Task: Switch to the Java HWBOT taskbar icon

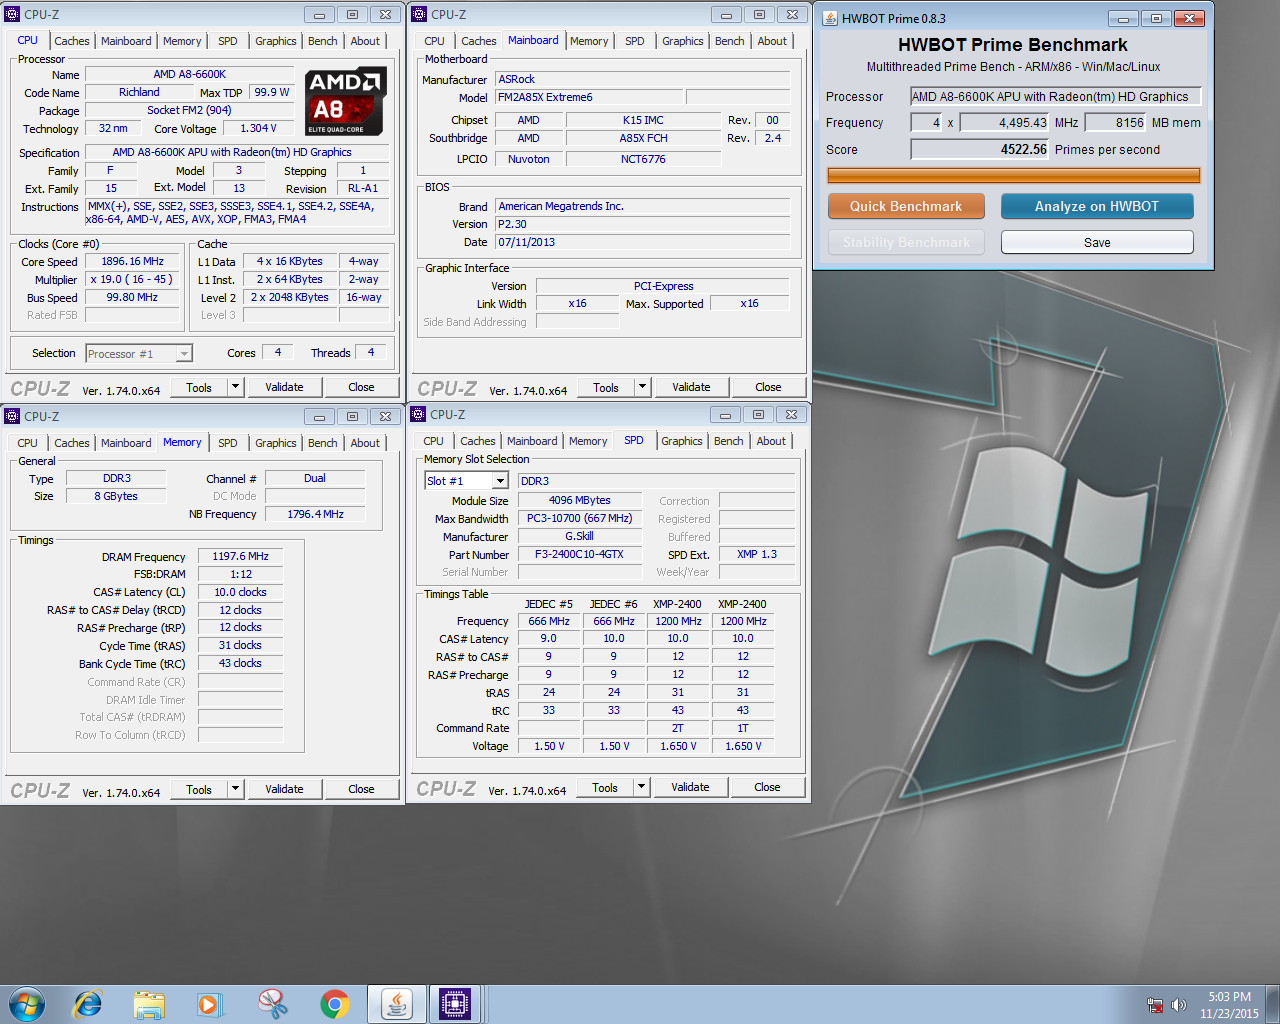Action: pyautogui.click(x=396, y=1004)
